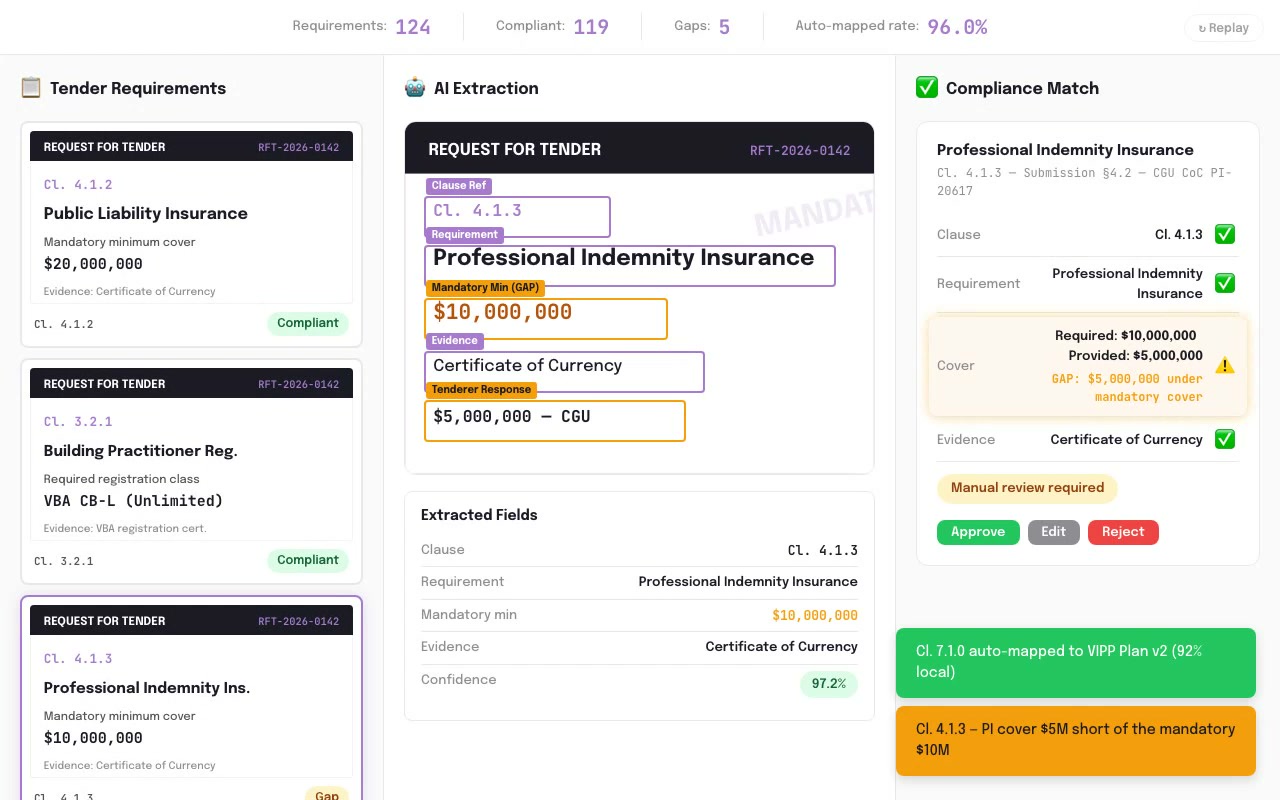Select the Certificate of Currency evidence box
This screenshot has height=800, width=1280.
click(564, 372)
